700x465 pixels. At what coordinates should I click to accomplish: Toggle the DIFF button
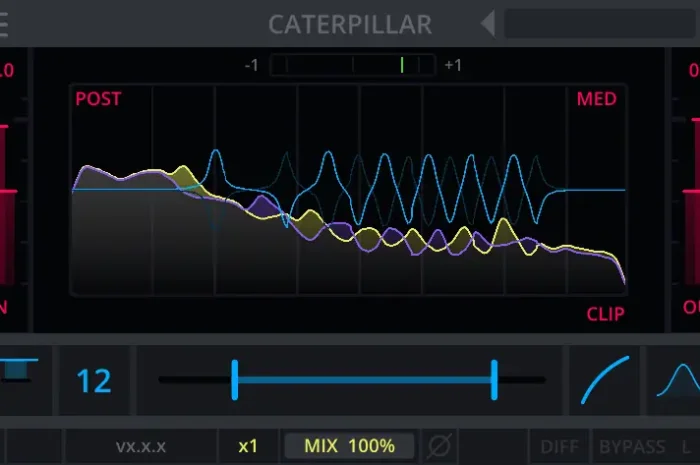click(559, 446)
